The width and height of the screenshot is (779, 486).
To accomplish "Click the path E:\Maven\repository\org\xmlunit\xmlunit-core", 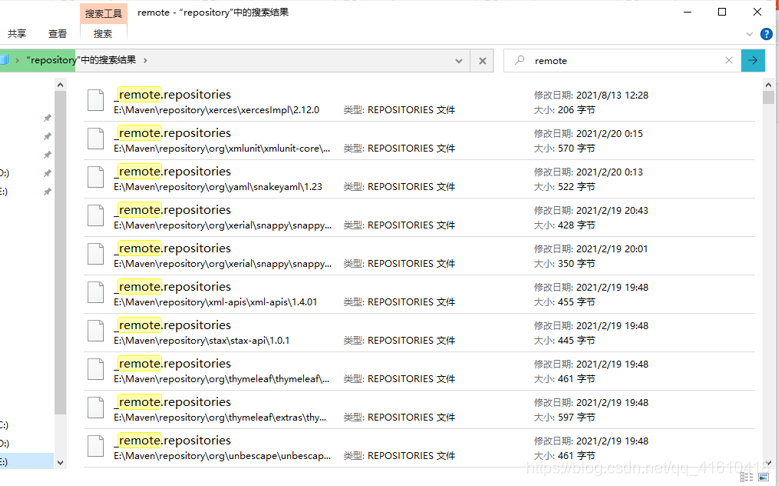I will 222,149.
